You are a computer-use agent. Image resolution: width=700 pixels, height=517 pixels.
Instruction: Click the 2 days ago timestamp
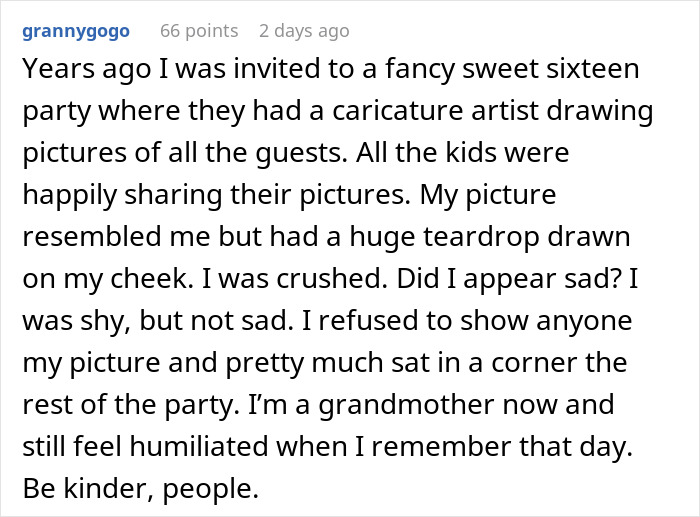[304, 31]
